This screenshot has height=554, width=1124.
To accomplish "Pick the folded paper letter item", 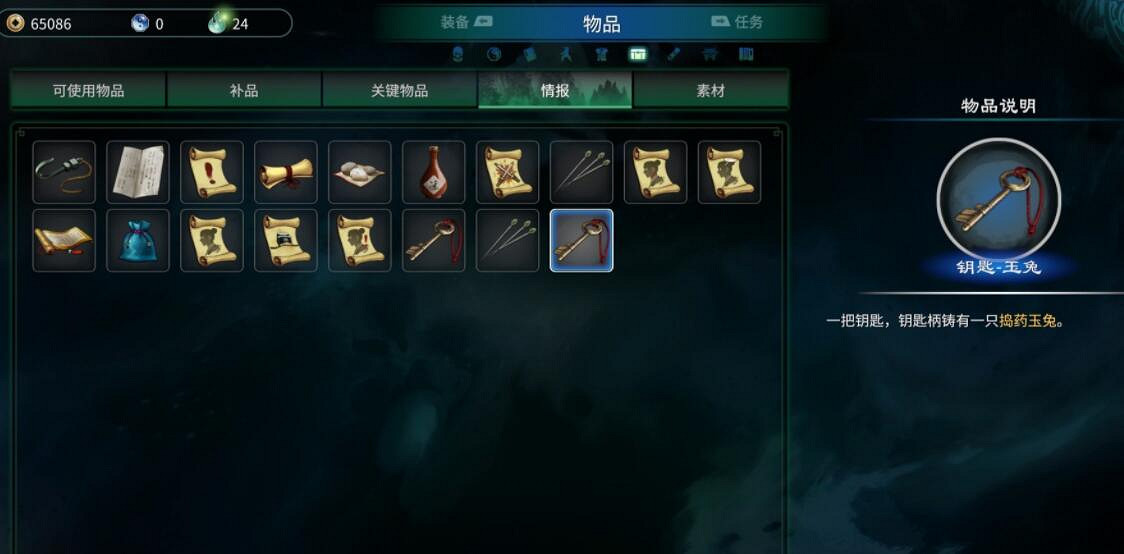I will (x=138, y=172).
